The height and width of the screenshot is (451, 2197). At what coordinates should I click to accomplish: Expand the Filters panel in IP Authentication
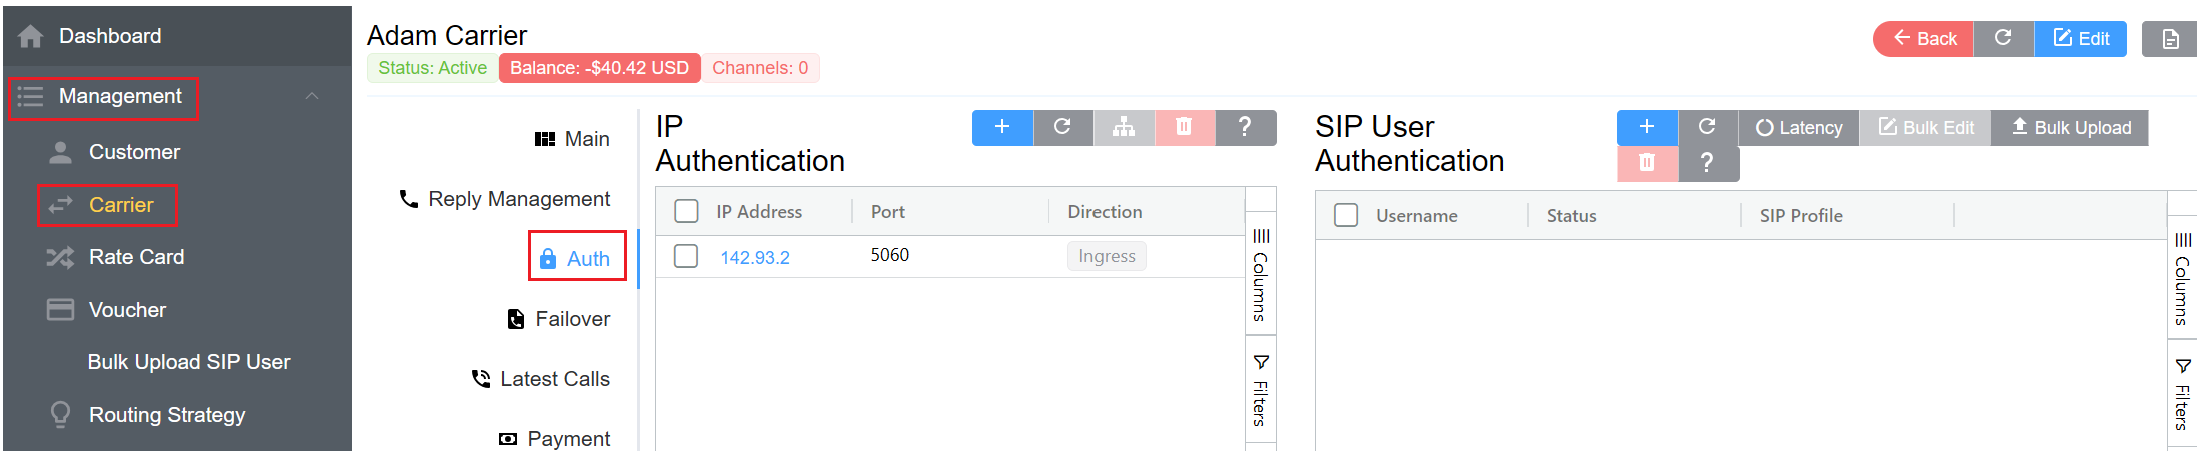pos(1261,390)
